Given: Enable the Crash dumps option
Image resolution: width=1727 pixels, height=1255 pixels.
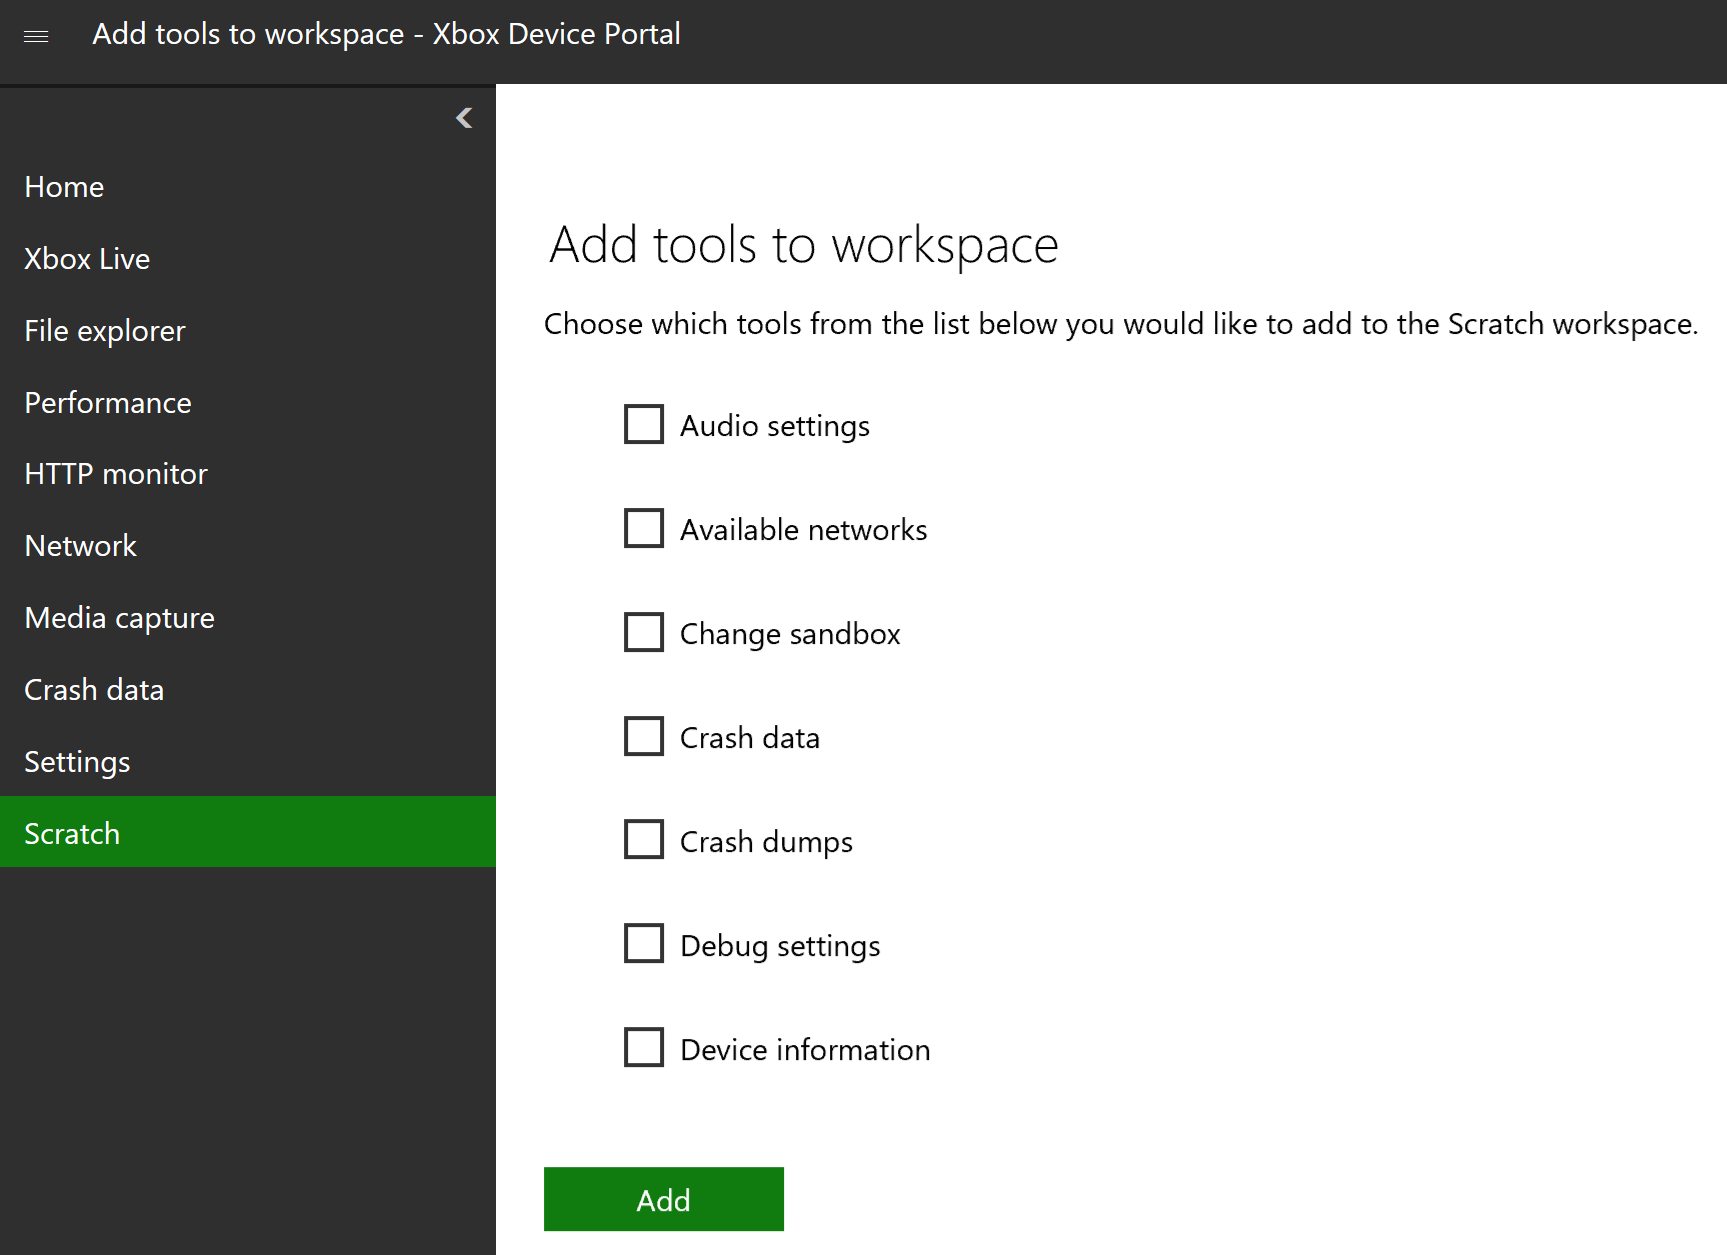Looking at the screenshot, I should pyautogui.click(x=643, y=840).
